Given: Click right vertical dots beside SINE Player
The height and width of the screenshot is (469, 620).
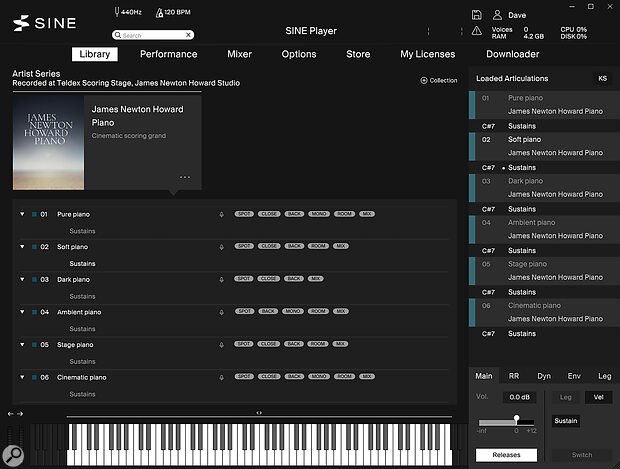Looking at the screenshot, I should [x=461, y=31].
